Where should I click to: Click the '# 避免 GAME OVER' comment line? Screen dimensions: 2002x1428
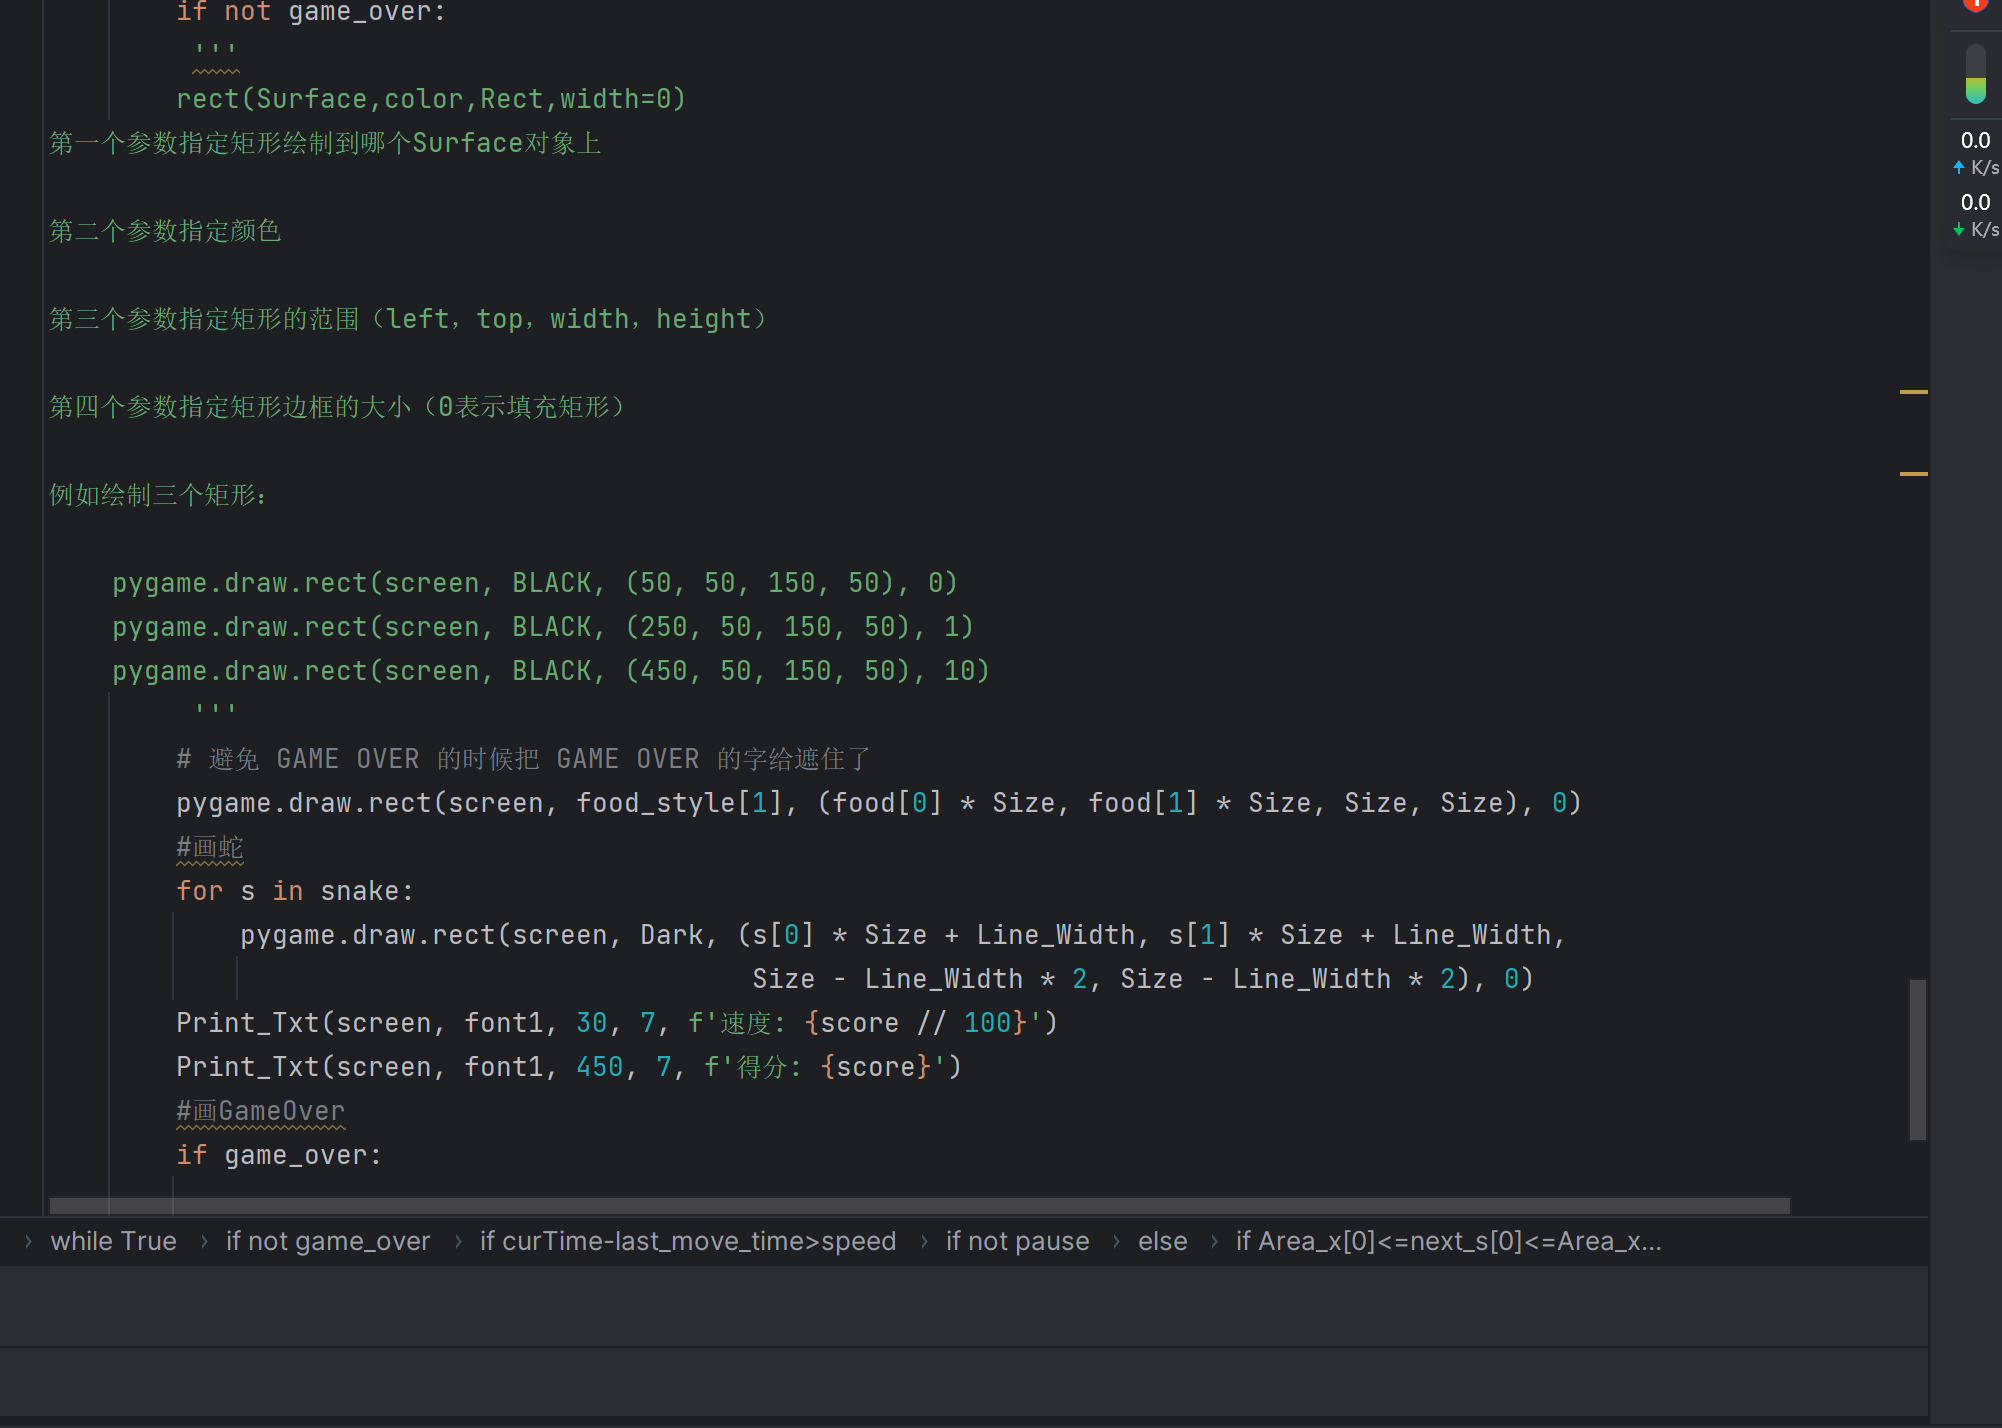[x=523, y=759]
